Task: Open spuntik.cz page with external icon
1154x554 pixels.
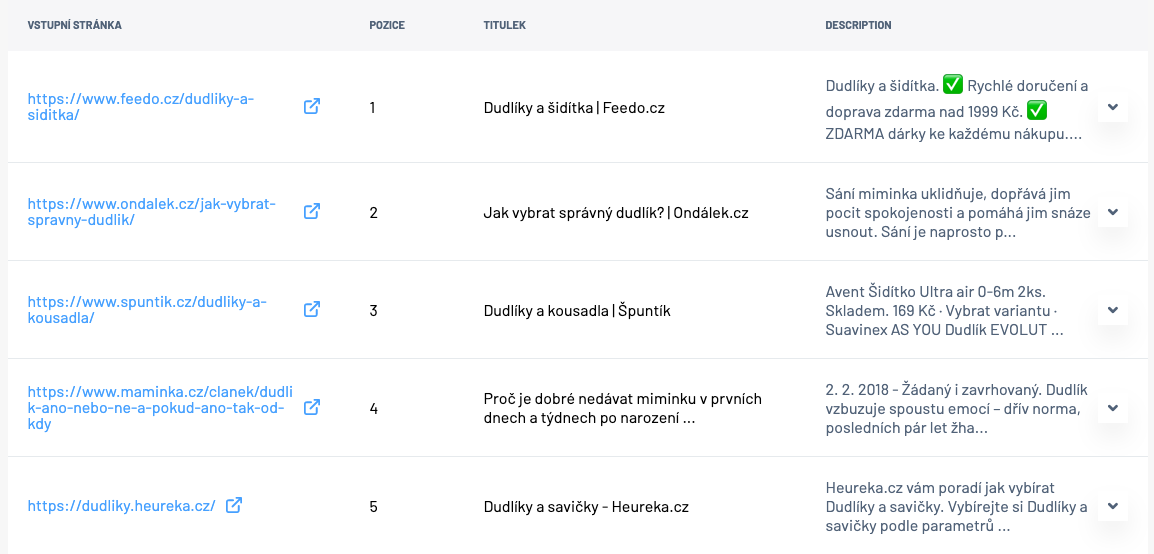Action: pos(312,310)
